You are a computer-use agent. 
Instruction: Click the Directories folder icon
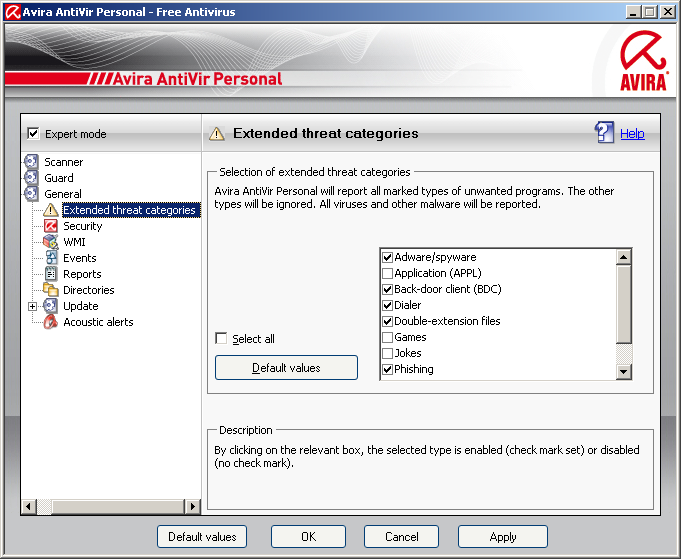coord(50,290)
